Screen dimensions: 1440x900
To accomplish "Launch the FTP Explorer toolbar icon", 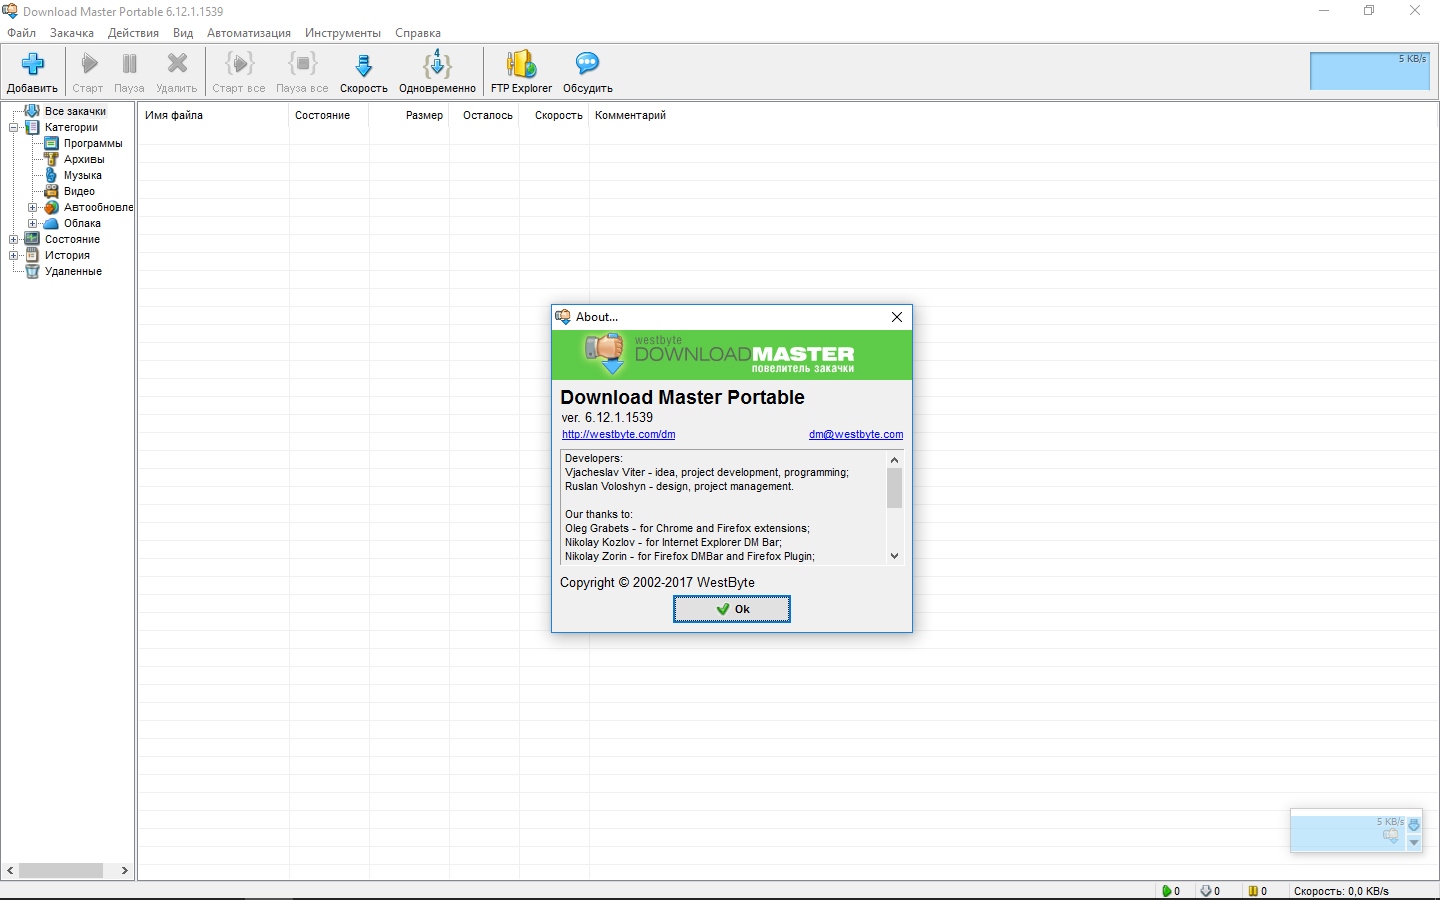I will point(521,65).
